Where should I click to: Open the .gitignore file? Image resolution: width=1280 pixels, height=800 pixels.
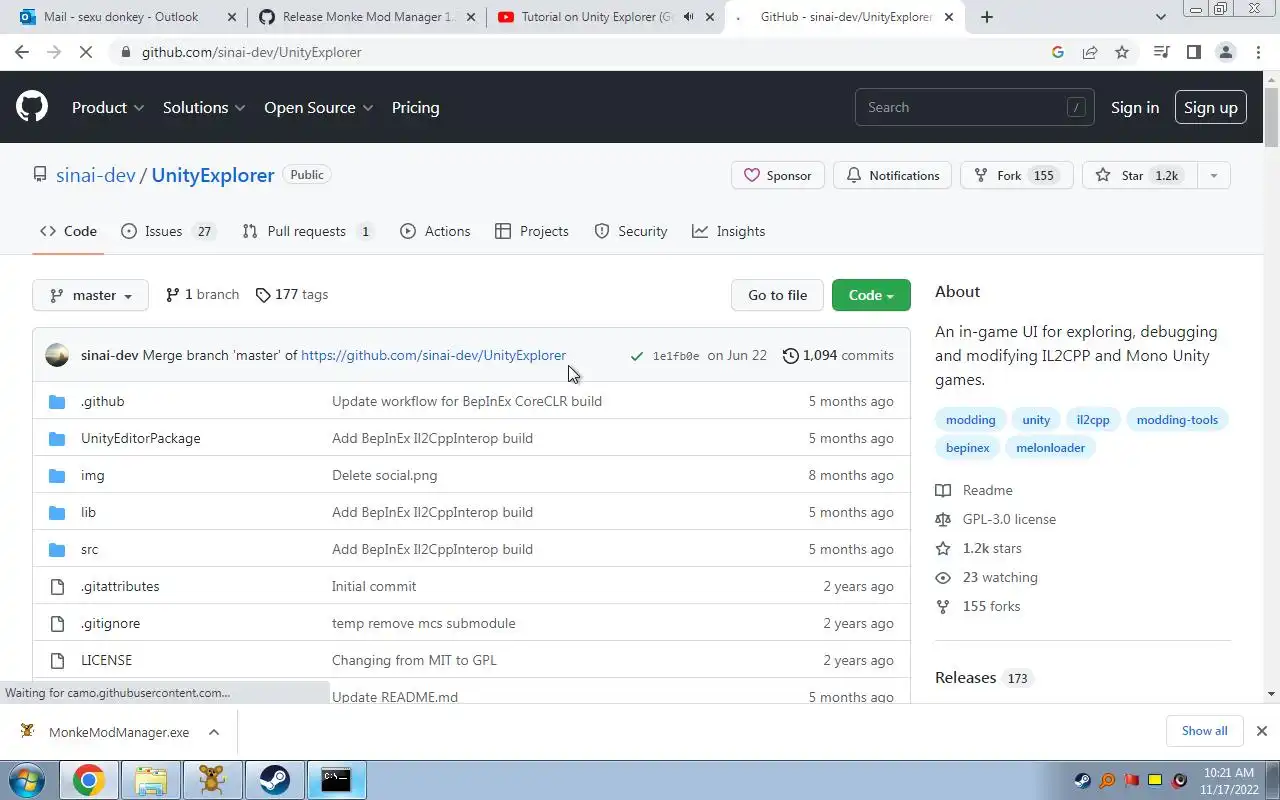[110, 623]
